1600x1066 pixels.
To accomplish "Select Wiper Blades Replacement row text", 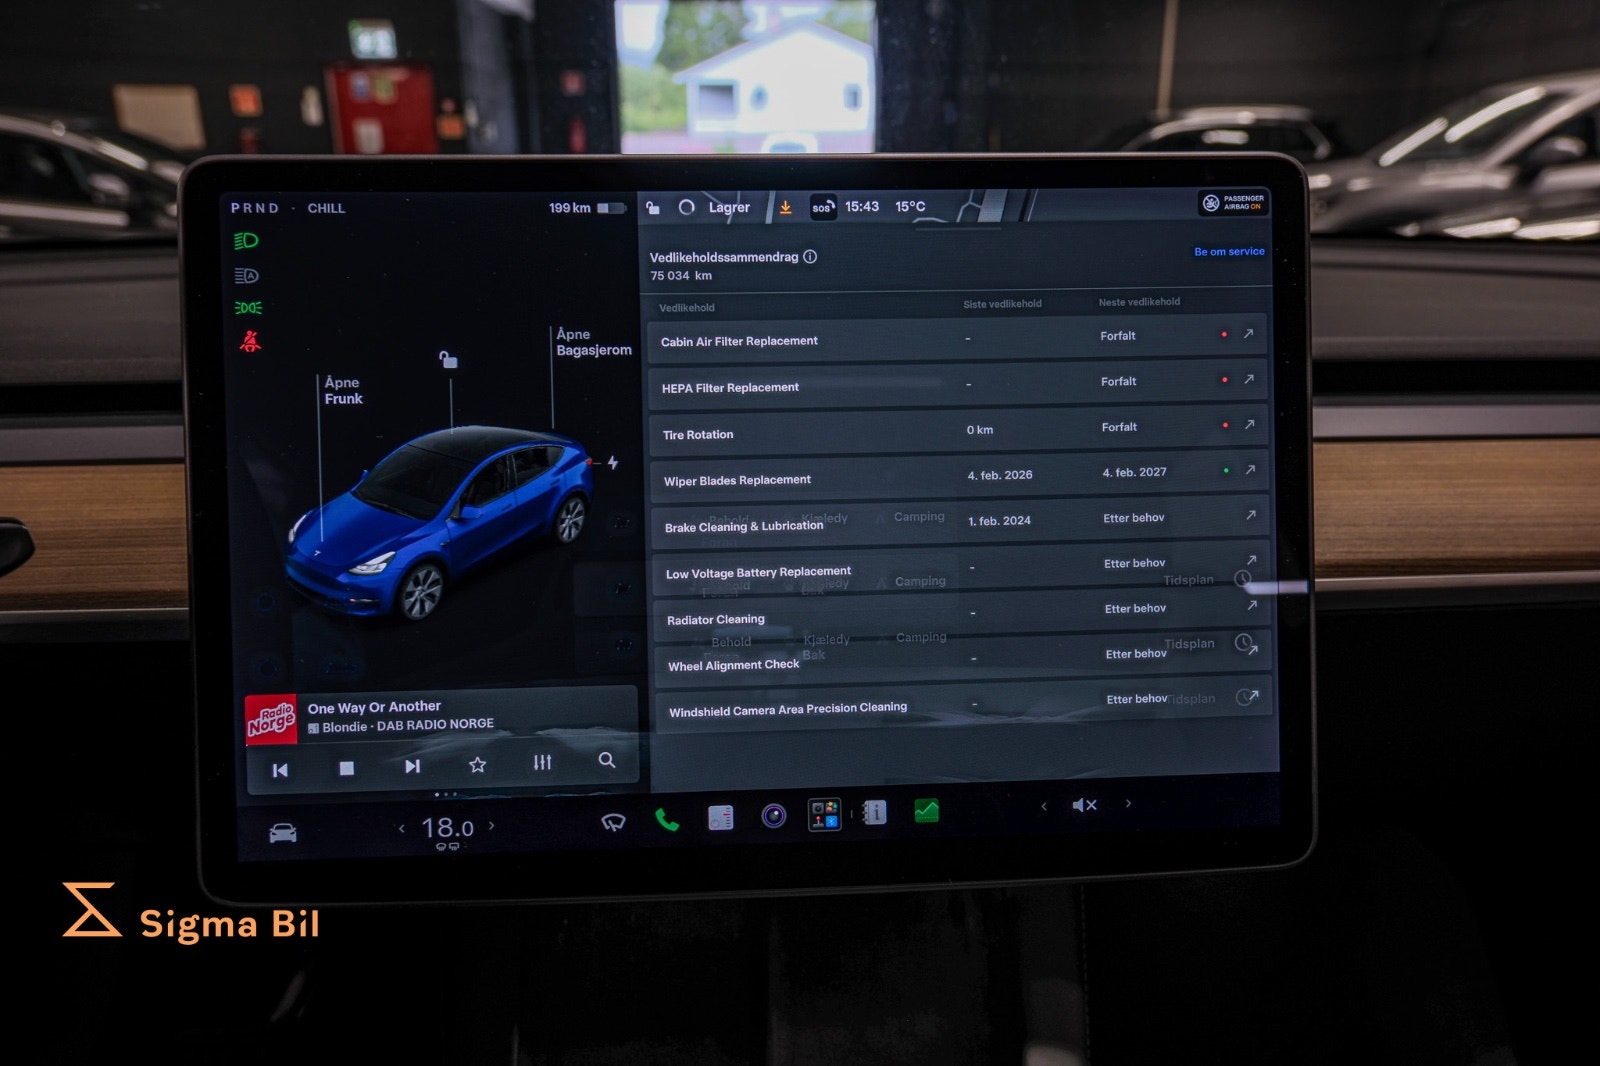I will click(x=737, y=480).
